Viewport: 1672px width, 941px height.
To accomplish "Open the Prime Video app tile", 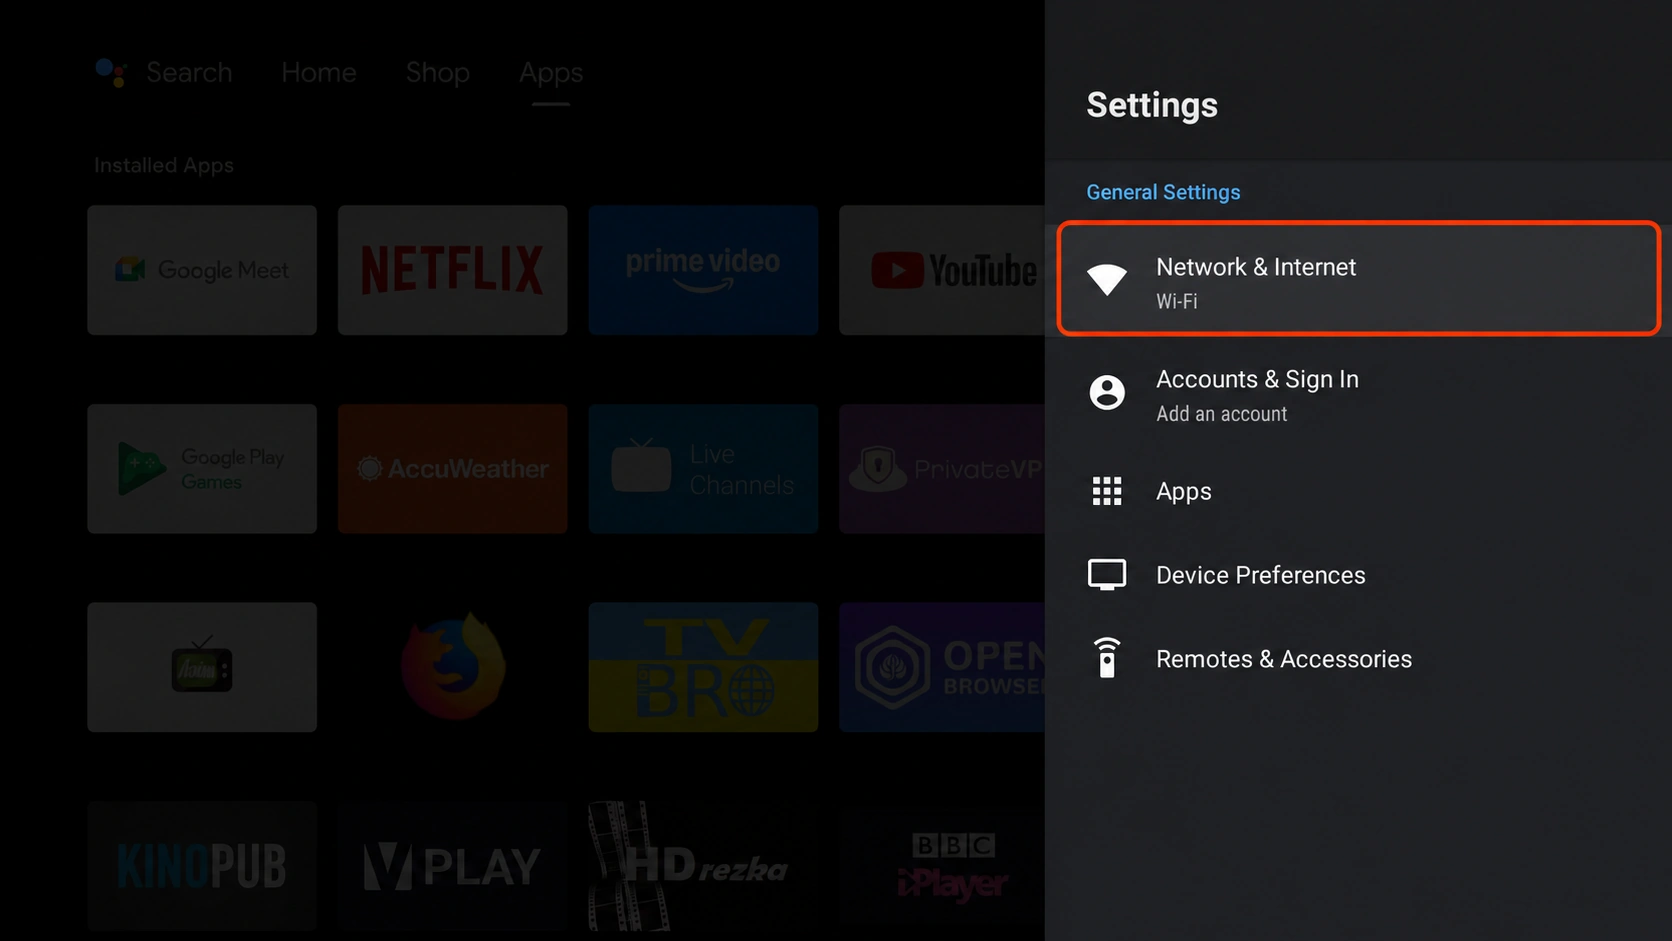I will [x=703, y=270].
